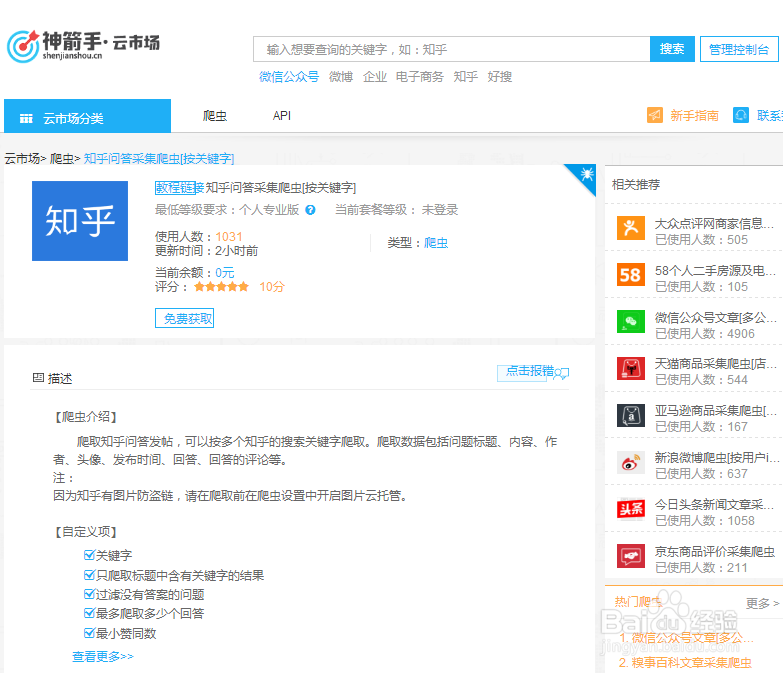The image size is (783, 673).
Task: Open the dark Amazon icon
Action: pyautogui.click(x=631, y=415)
